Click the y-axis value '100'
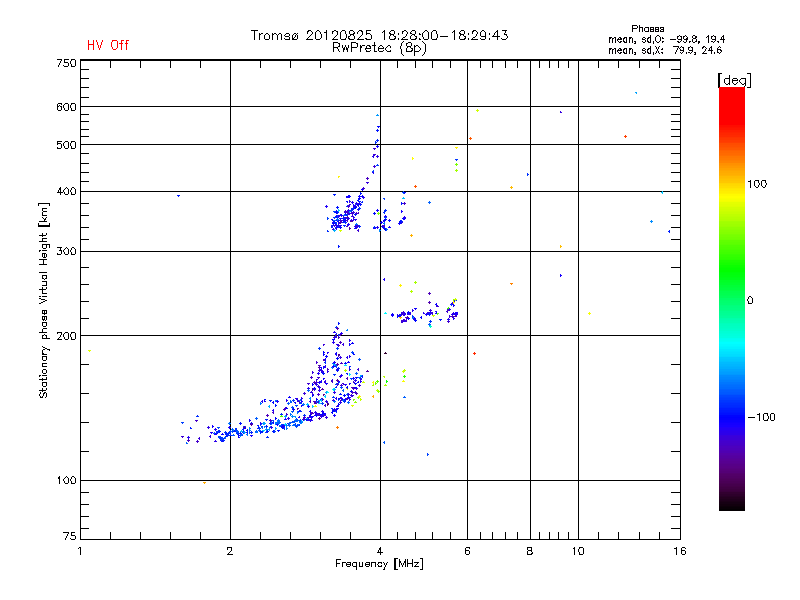Screen dimensions: 800x600 pos(66,481)
